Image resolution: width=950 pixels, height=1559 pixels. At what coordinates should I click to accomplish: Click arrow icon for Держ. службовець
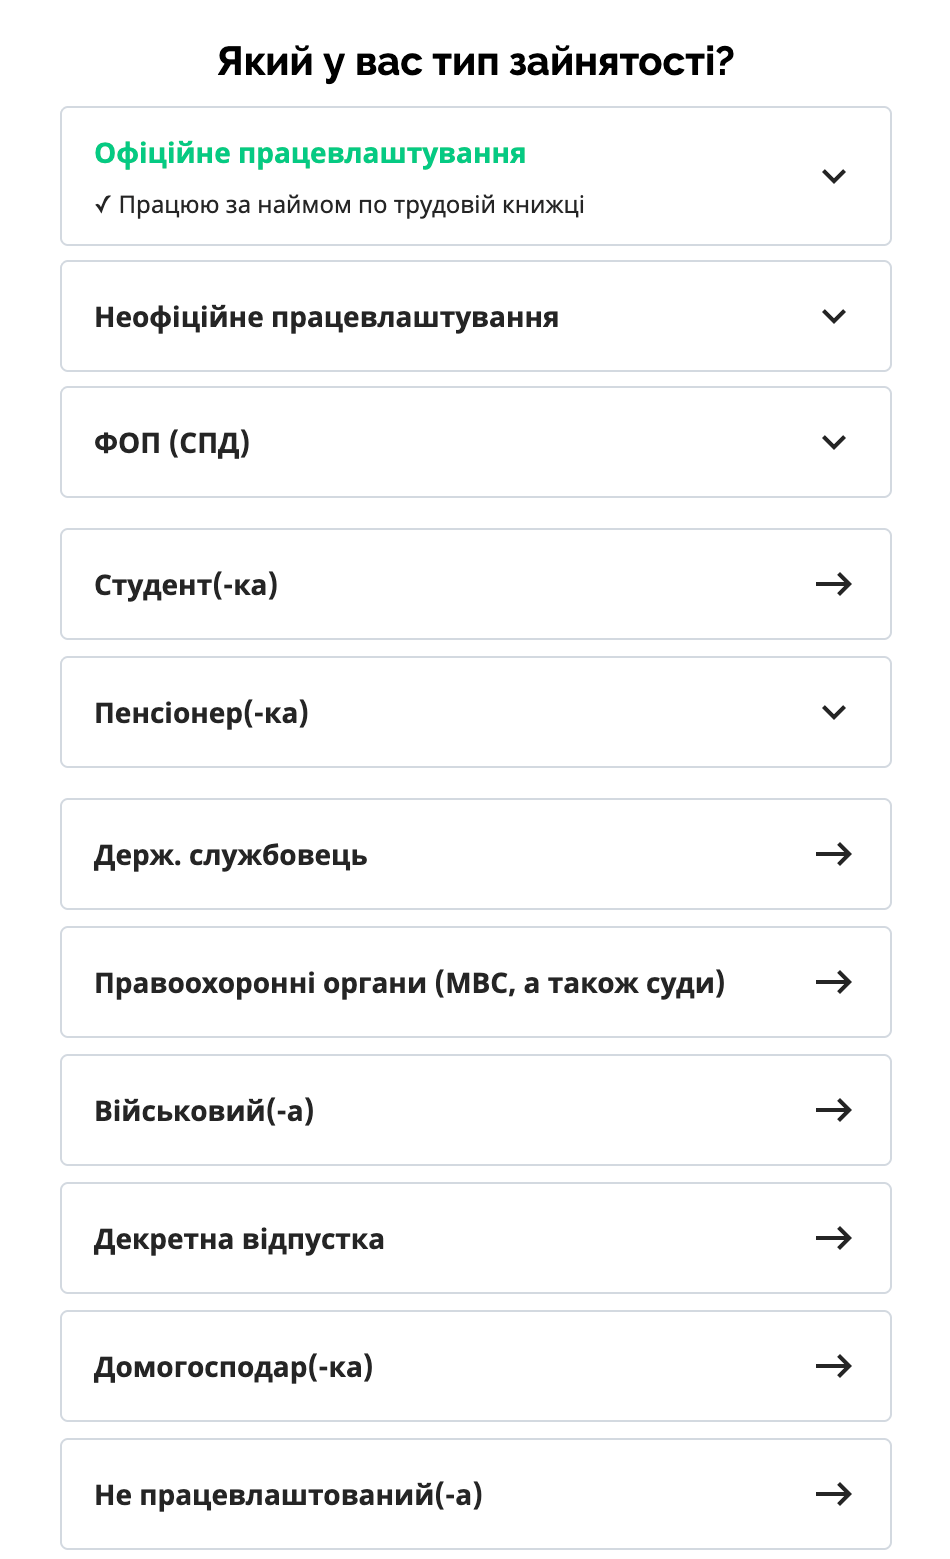coord(833,854)
